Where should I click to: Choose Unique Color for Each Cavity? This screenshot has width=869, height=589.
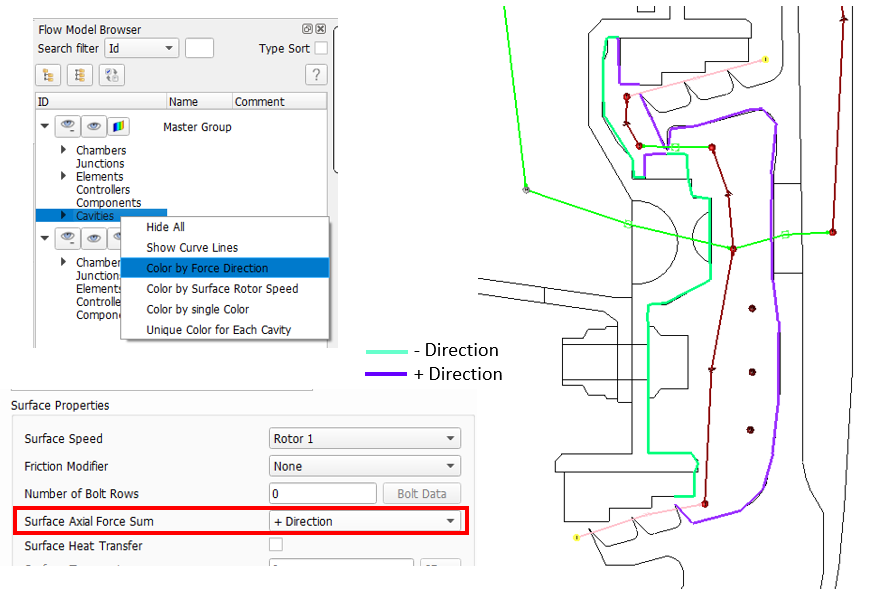218,330
